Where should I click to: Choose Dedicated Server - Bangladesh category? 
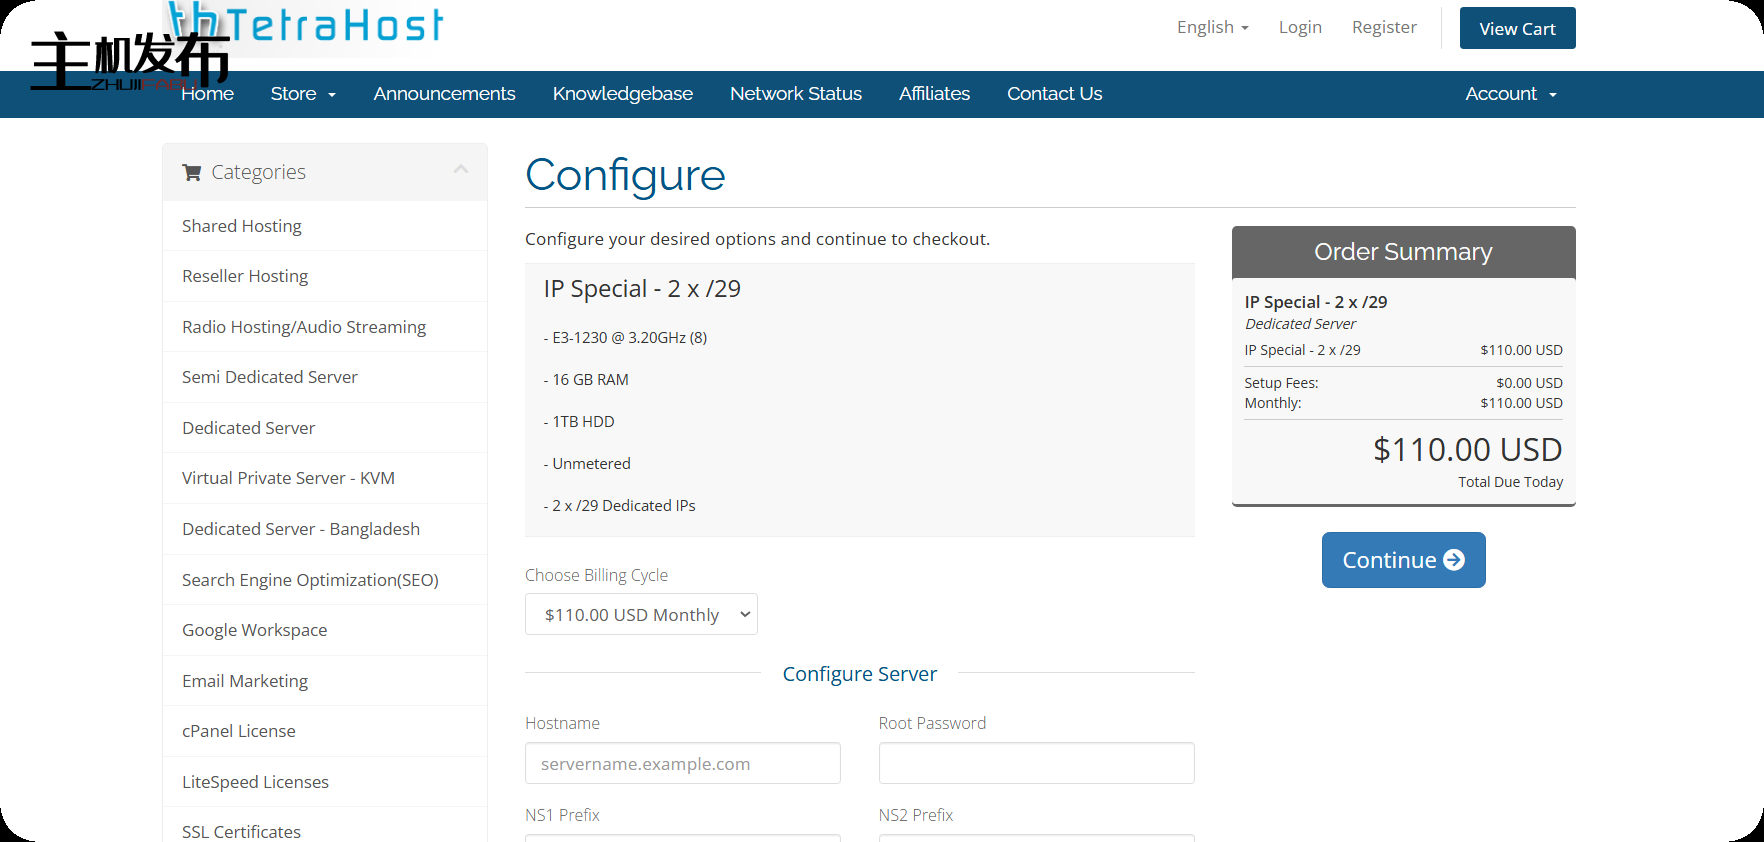[x=301, y=529]
